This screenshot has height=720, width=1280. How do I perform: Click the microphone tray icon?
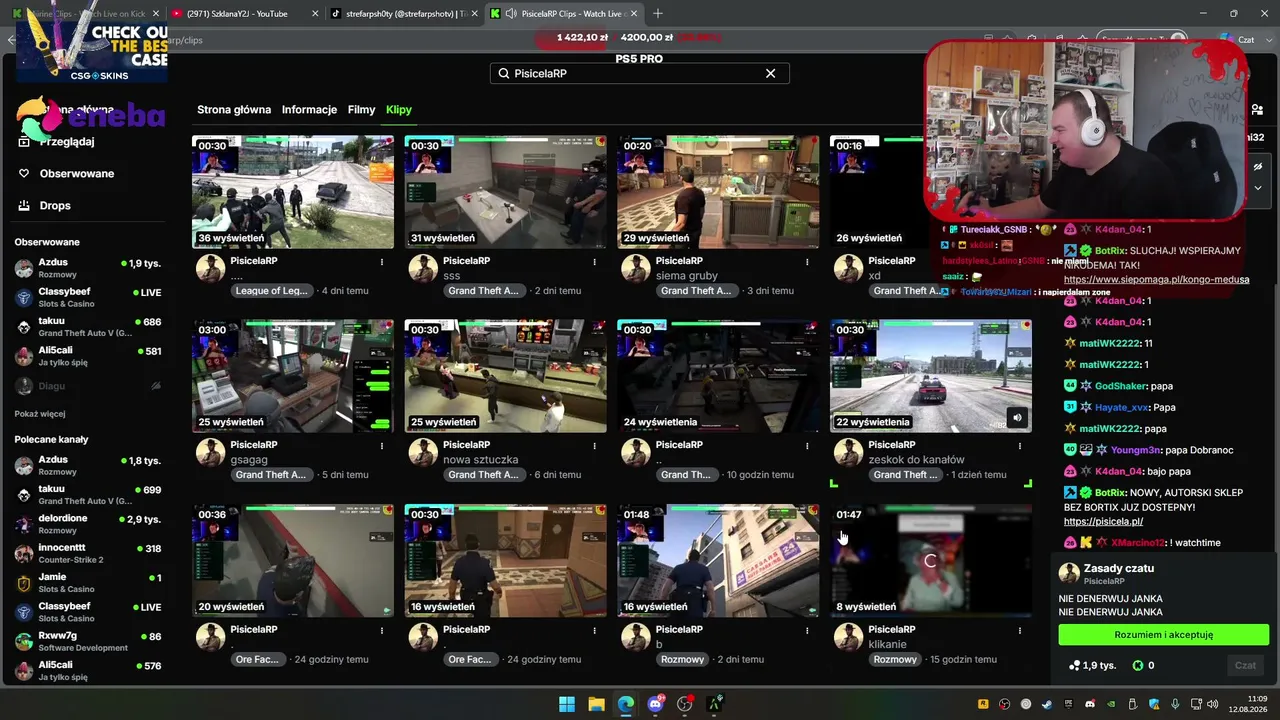click(1175, 704)
